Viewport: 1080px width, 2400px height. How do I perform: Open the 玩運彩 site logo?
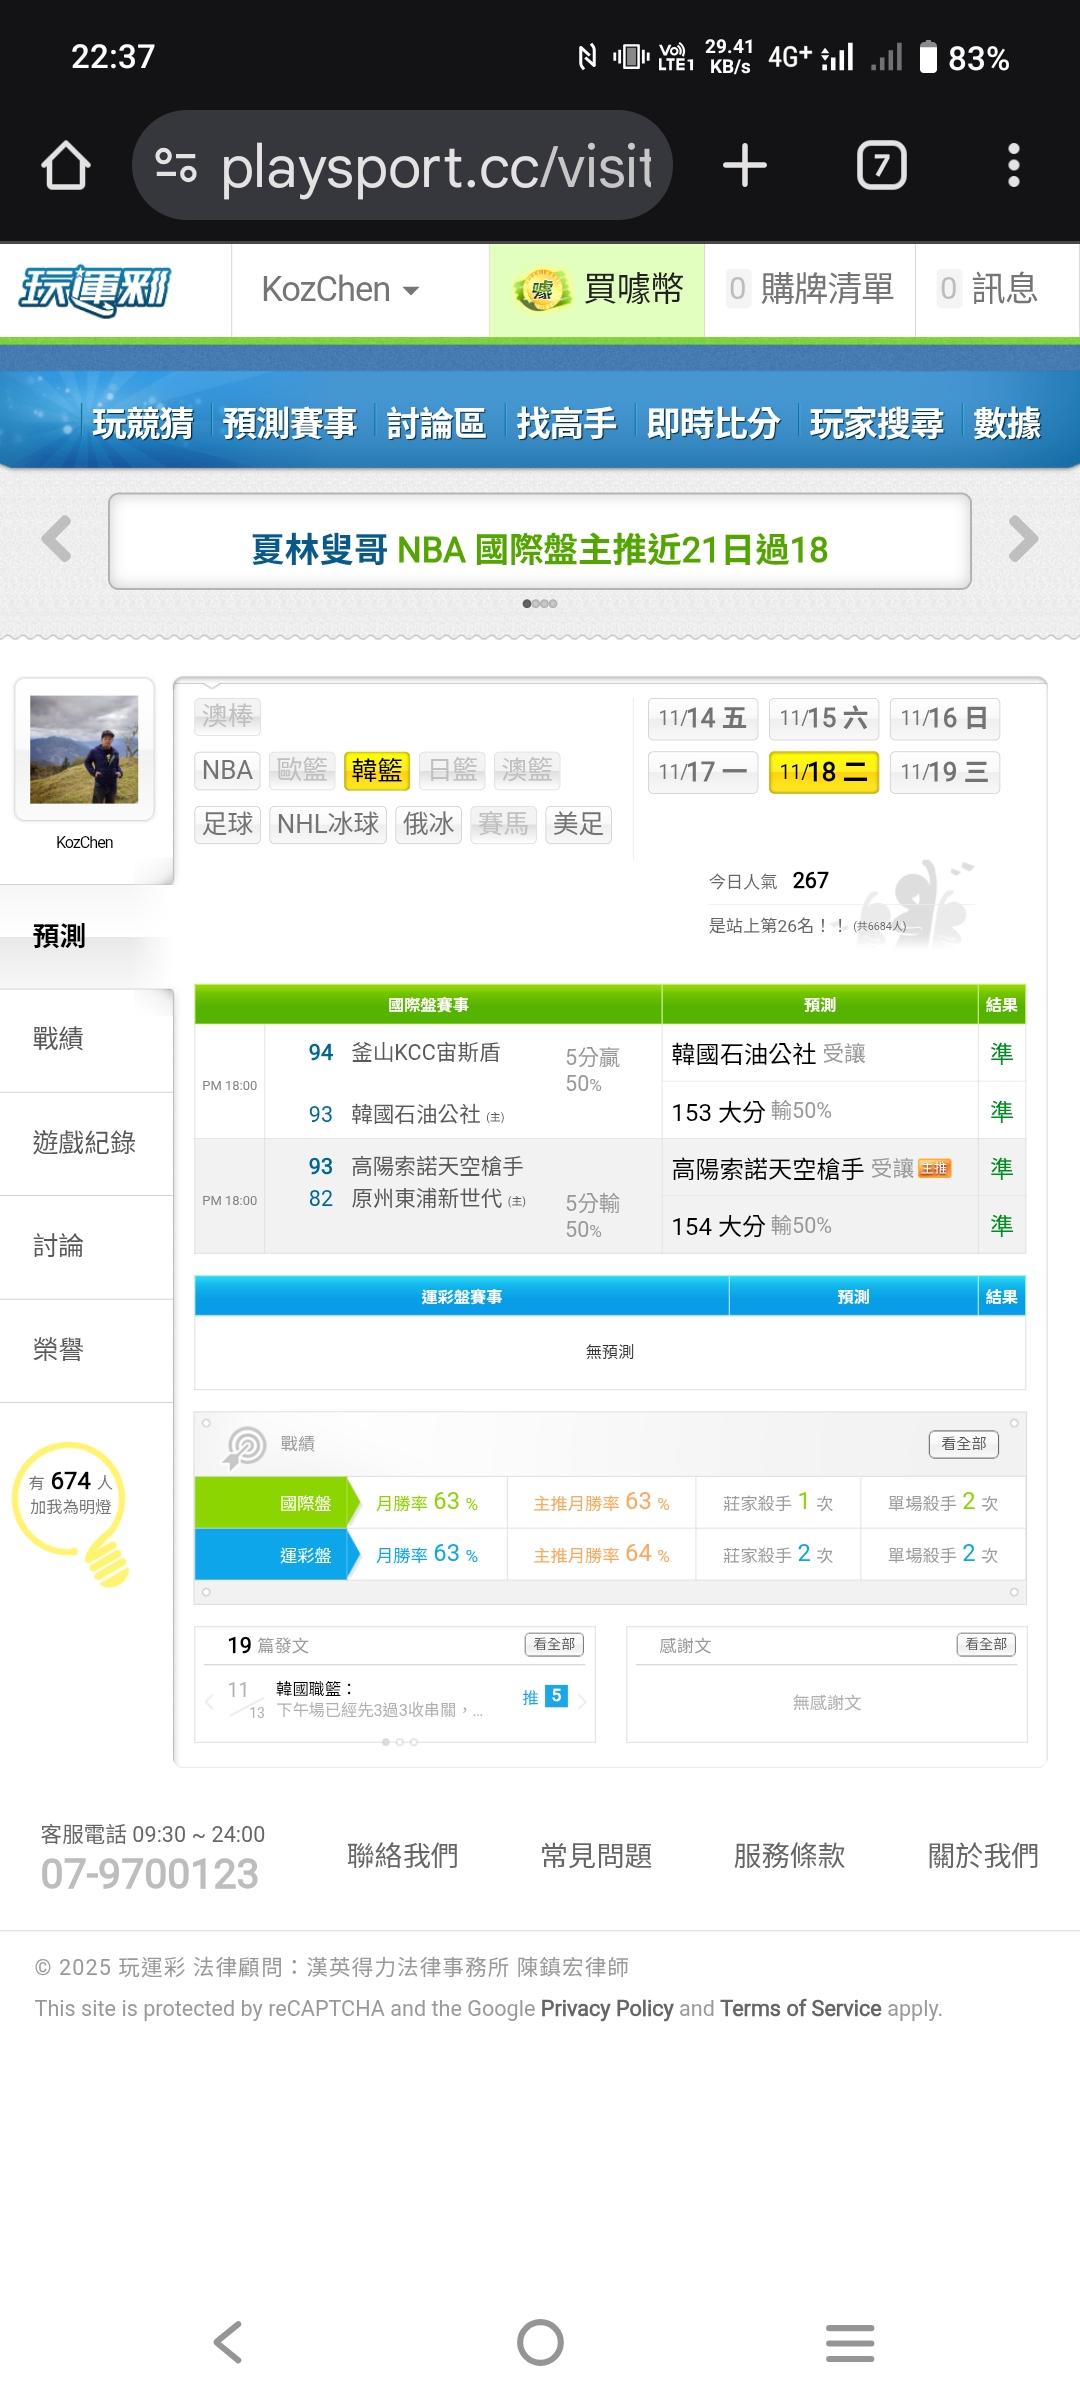[96, 291]
